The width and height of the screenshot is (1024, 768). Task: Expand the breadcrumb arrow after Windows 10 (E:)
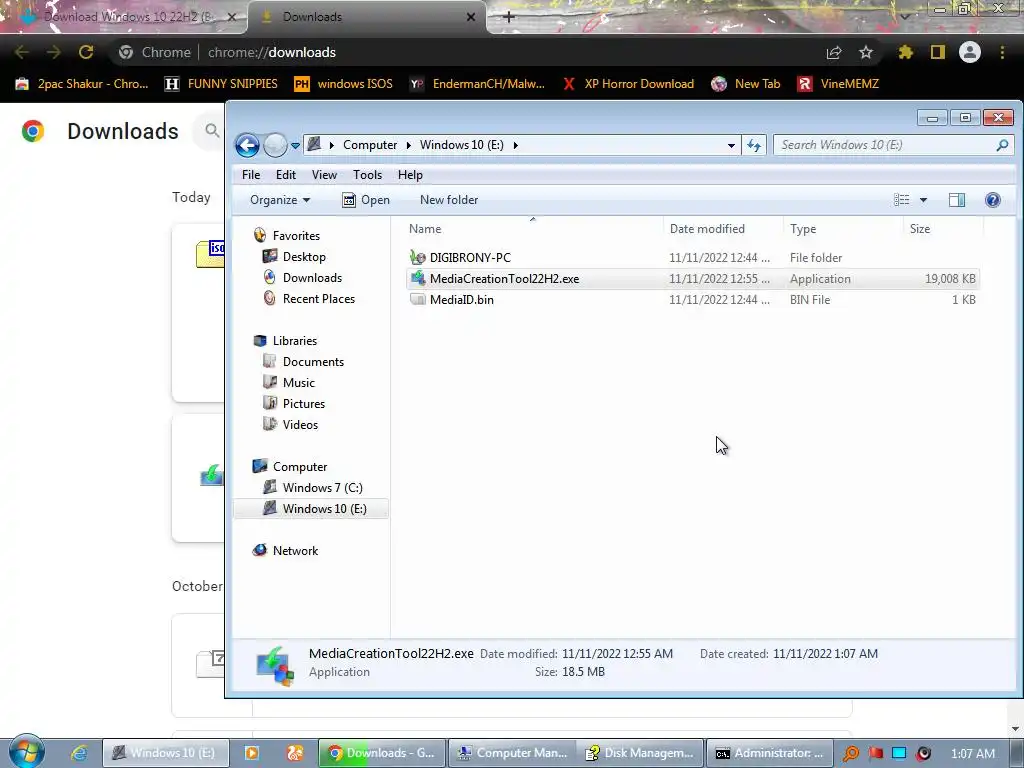(x=515, y=145)
